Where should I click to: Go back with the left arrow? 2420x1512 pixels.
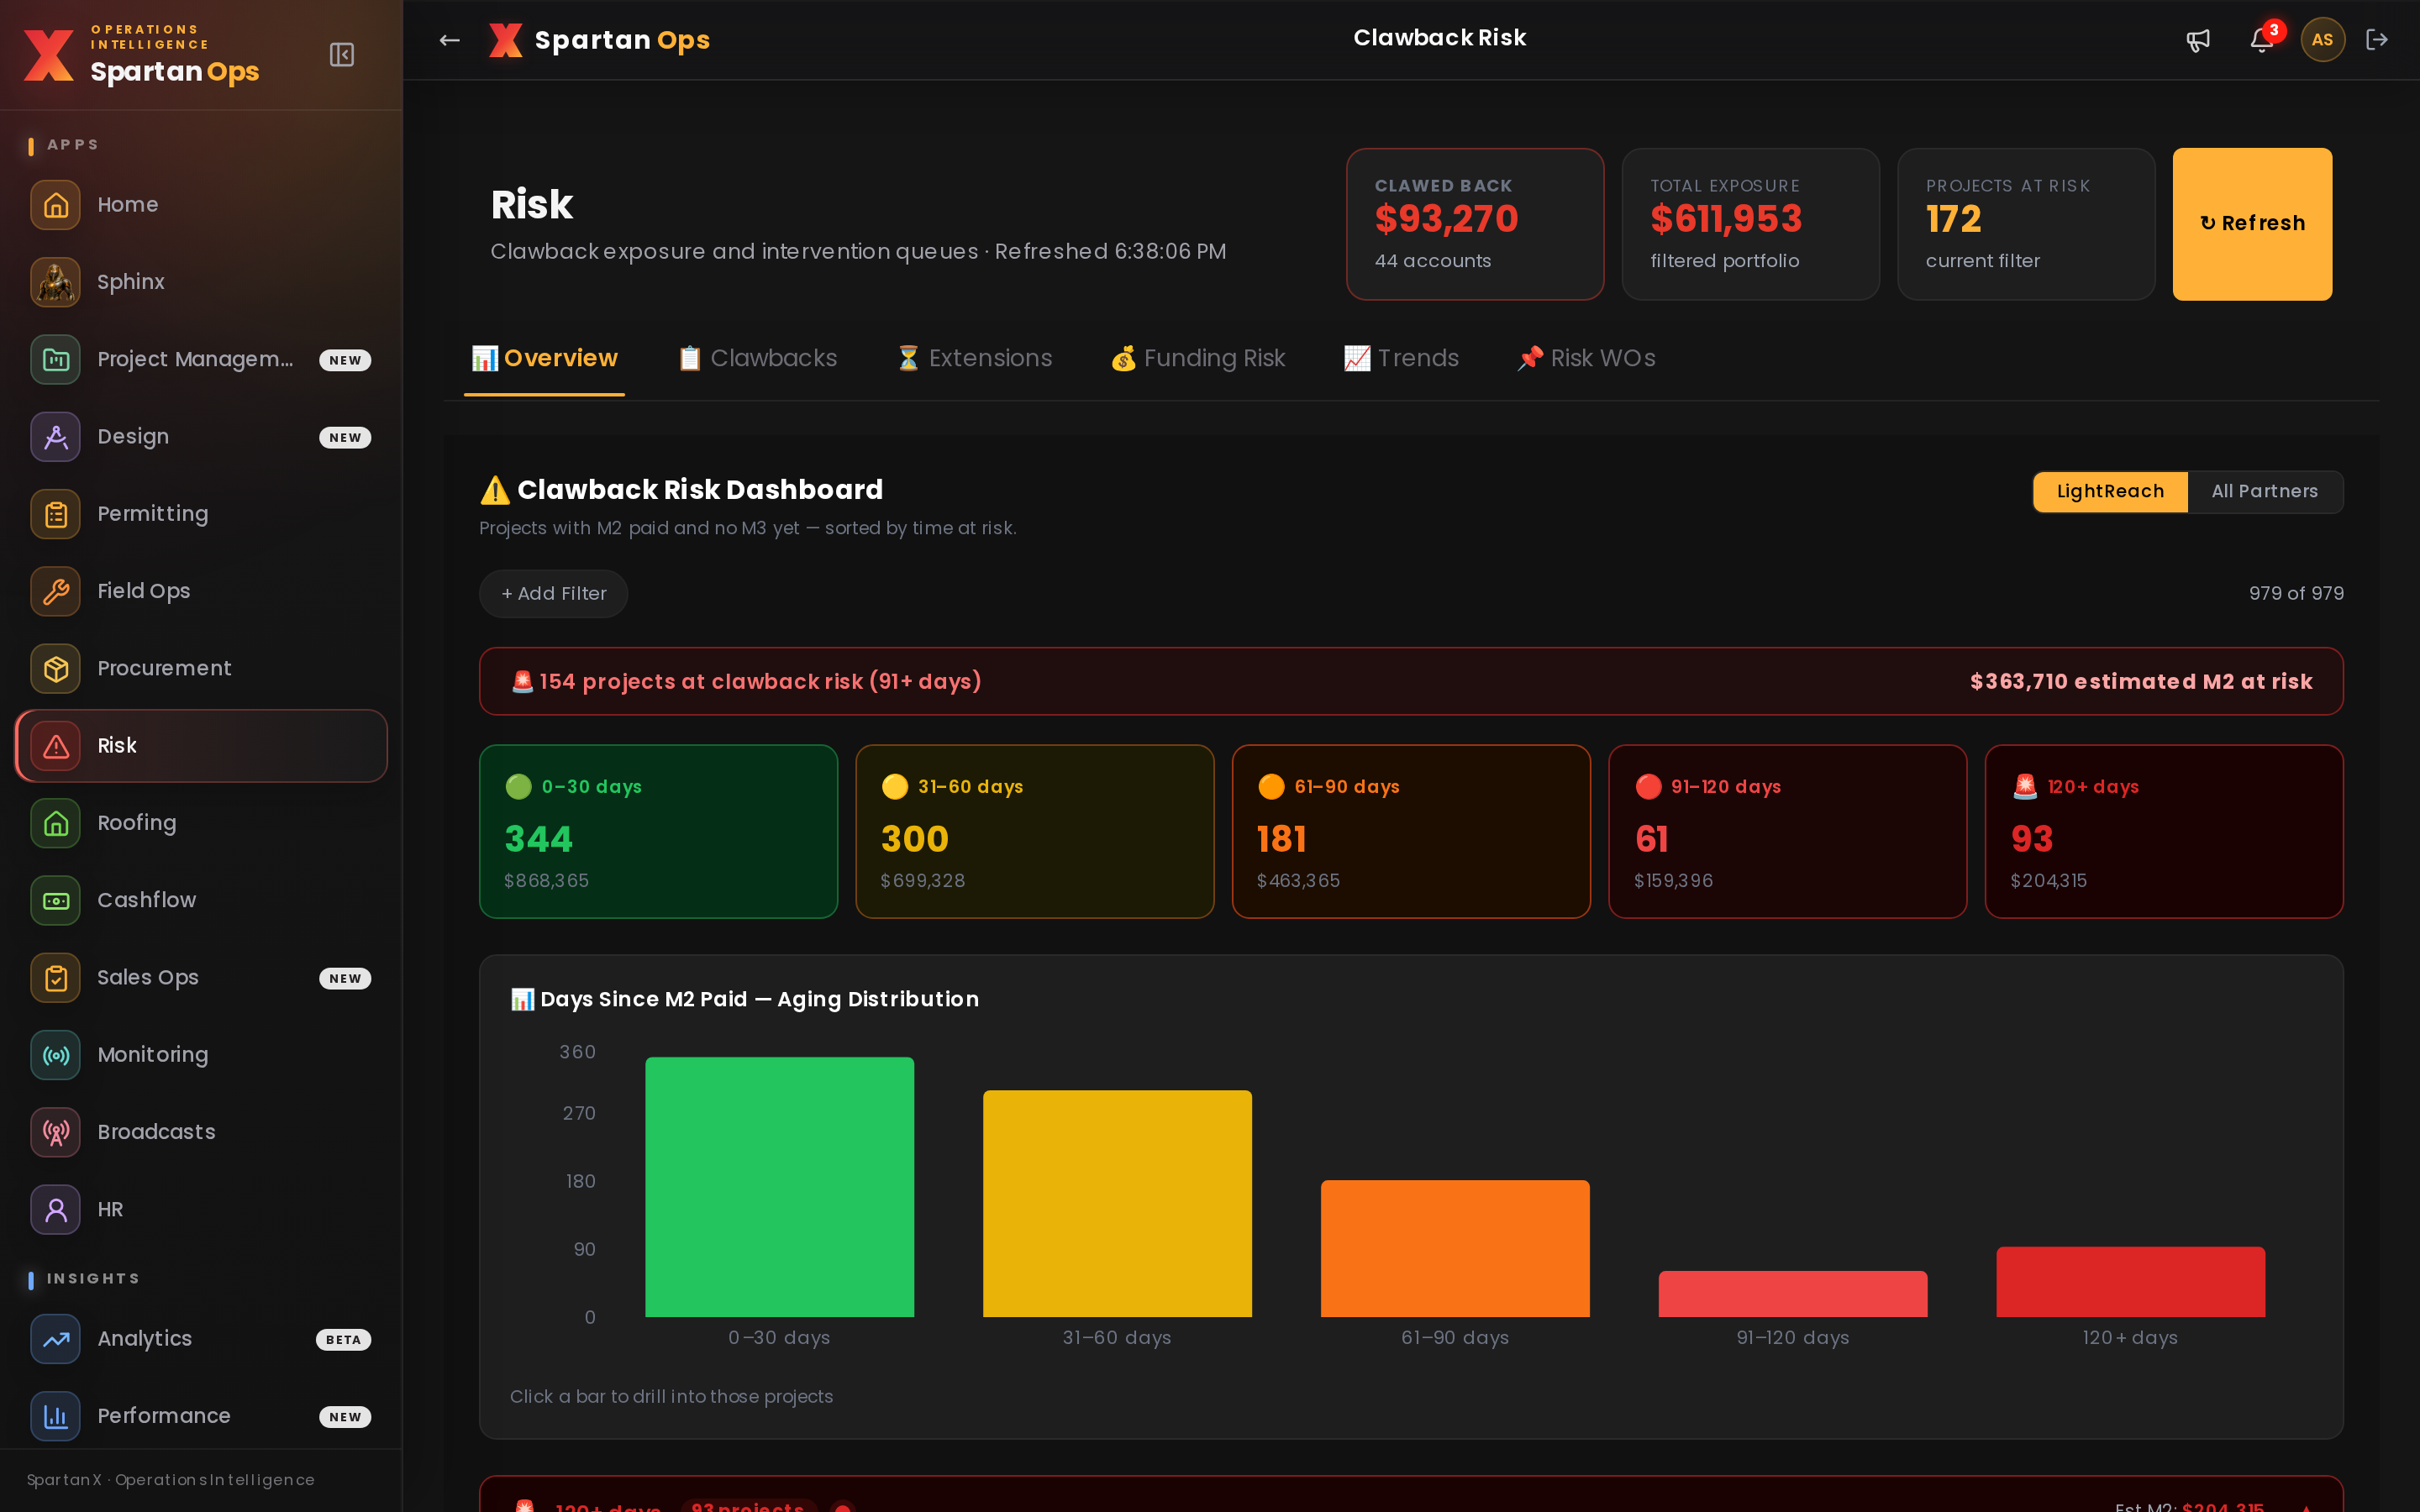tap(450, 40)
